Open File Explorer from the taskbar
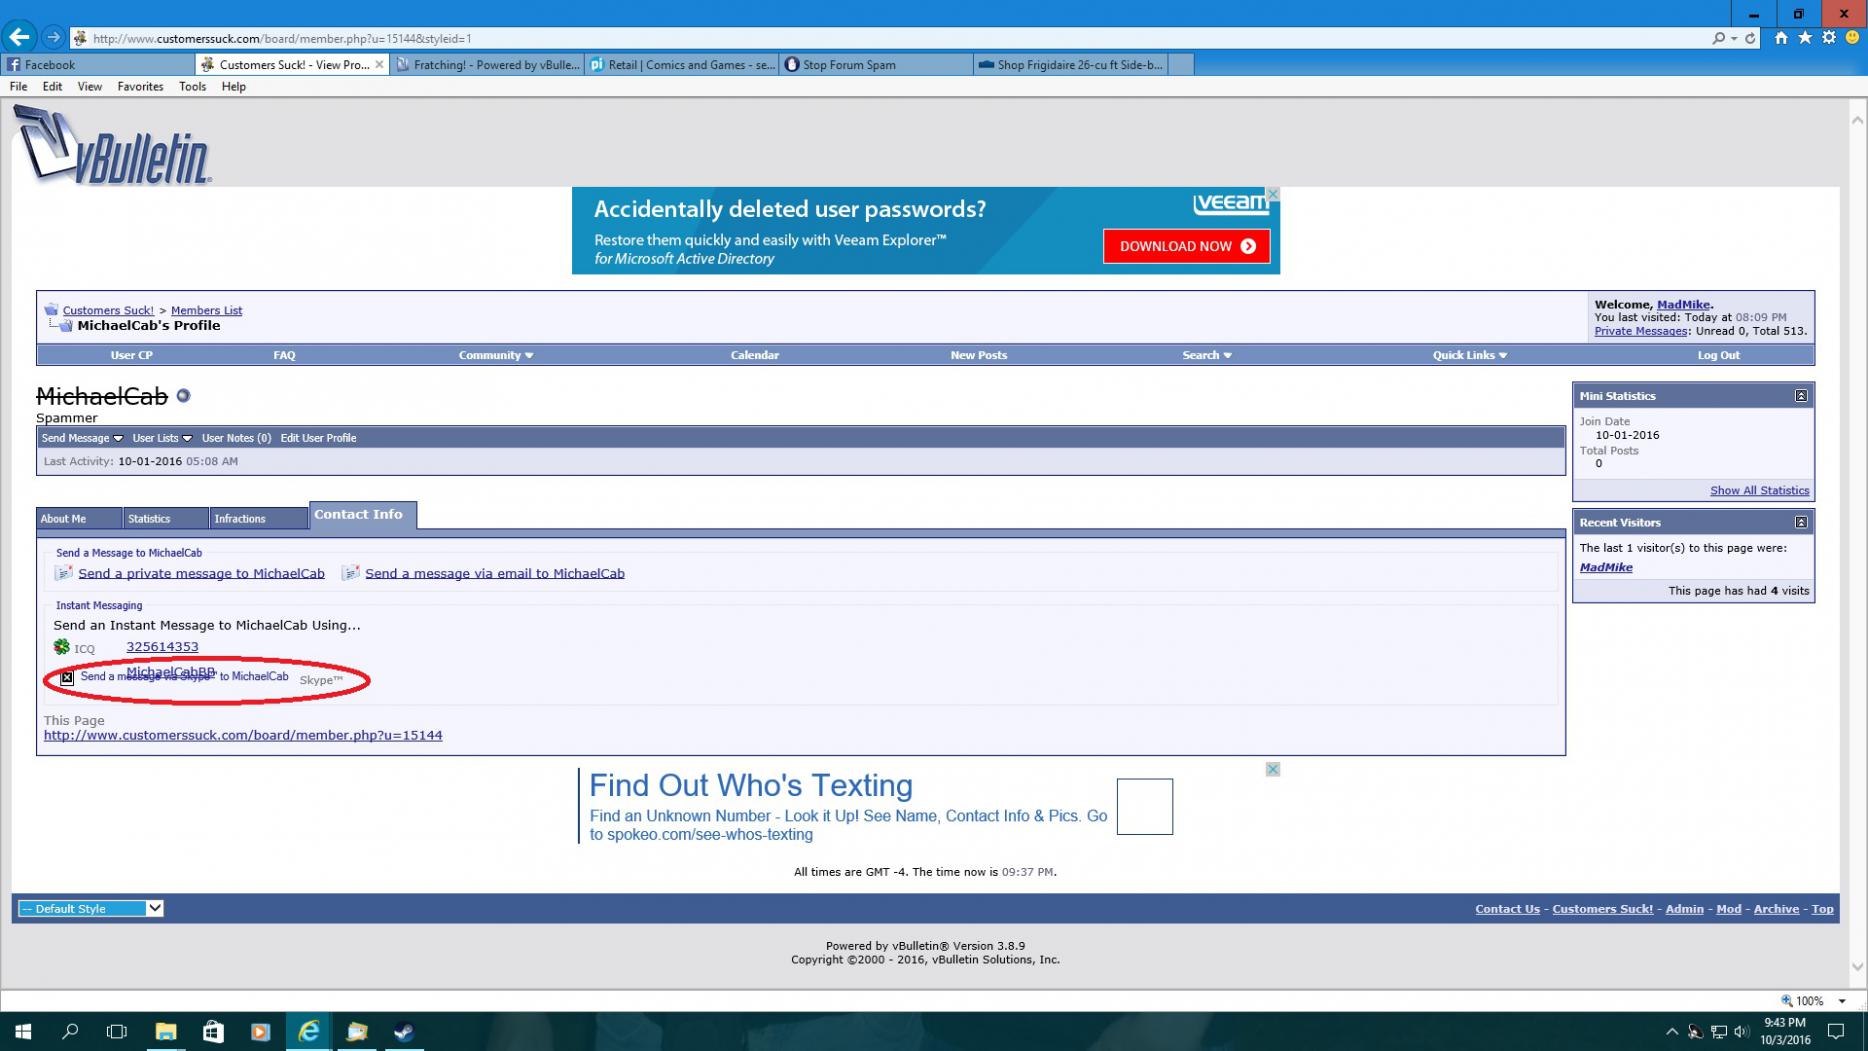1868x1051 pixels. (x=165, y=1031)
